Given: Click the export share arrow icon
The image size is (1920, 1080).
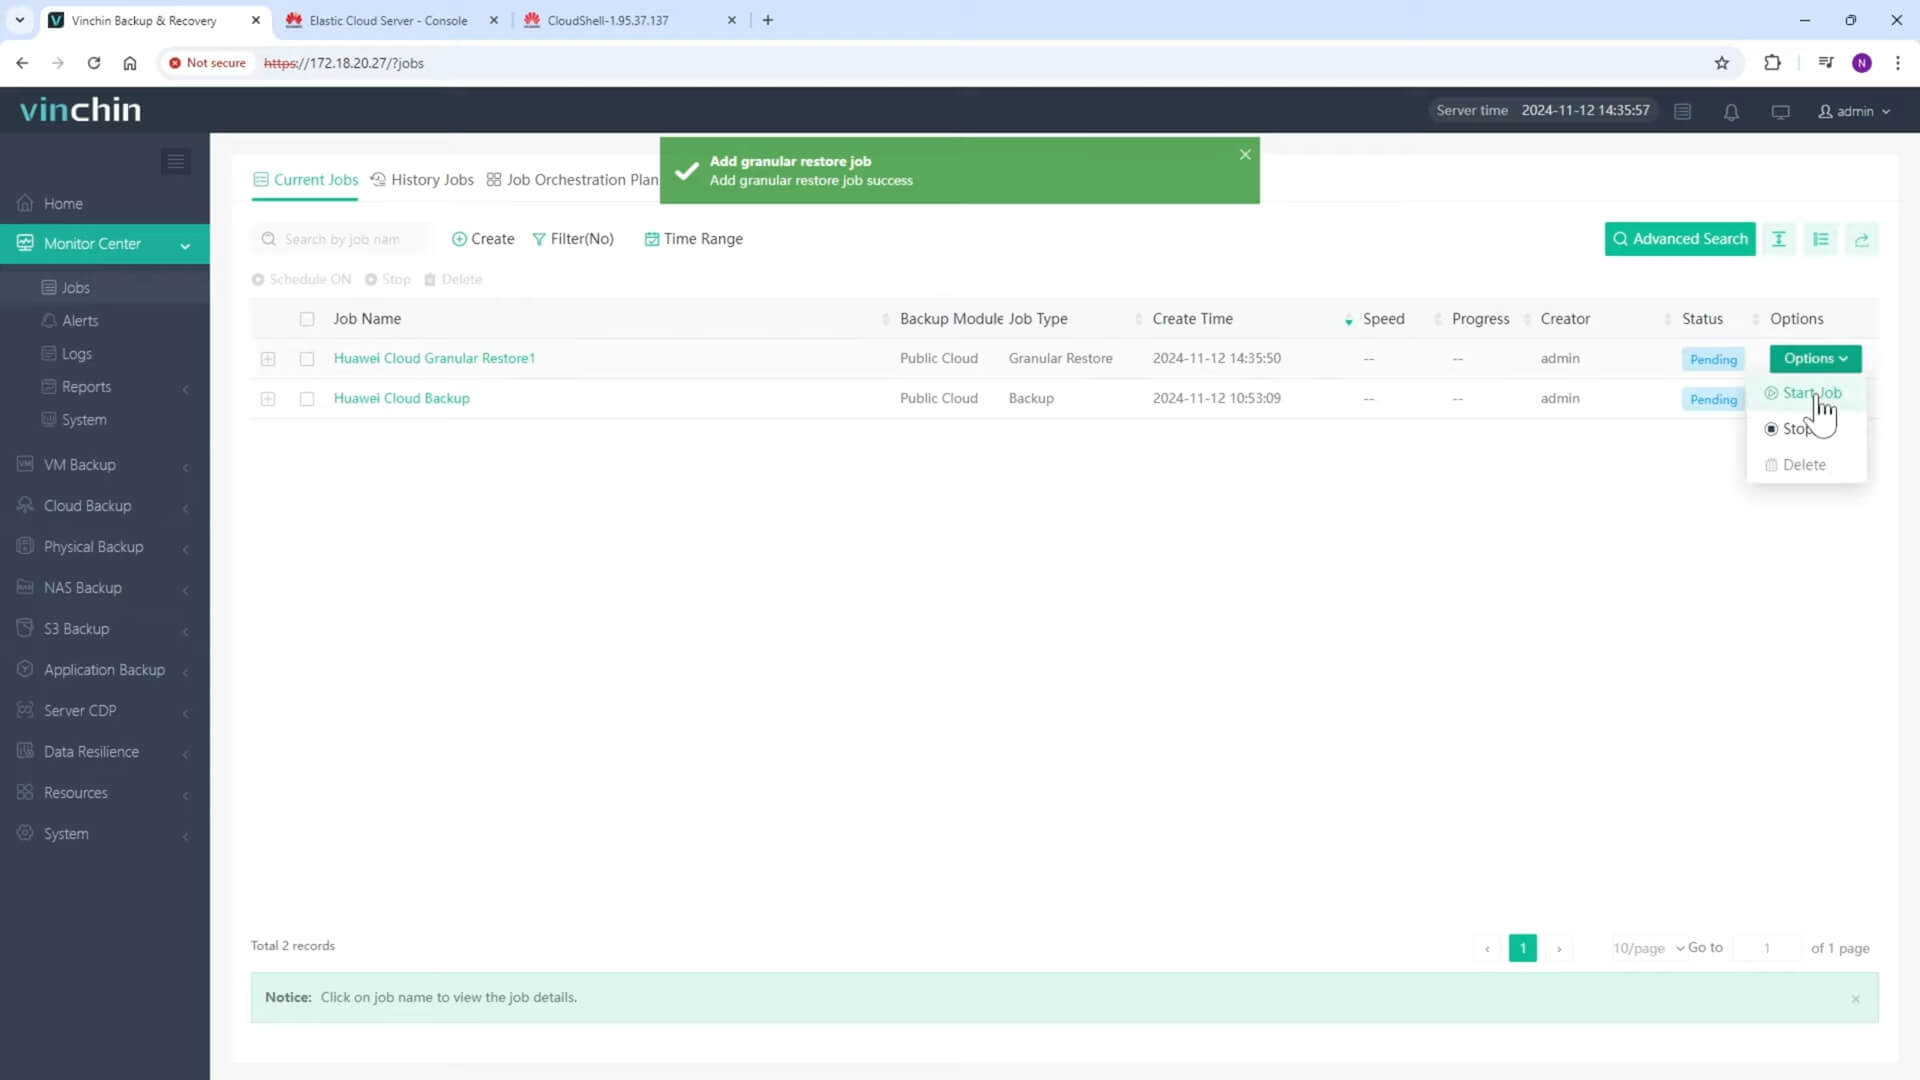Looking at the screenshot, I should [1861, 239].
